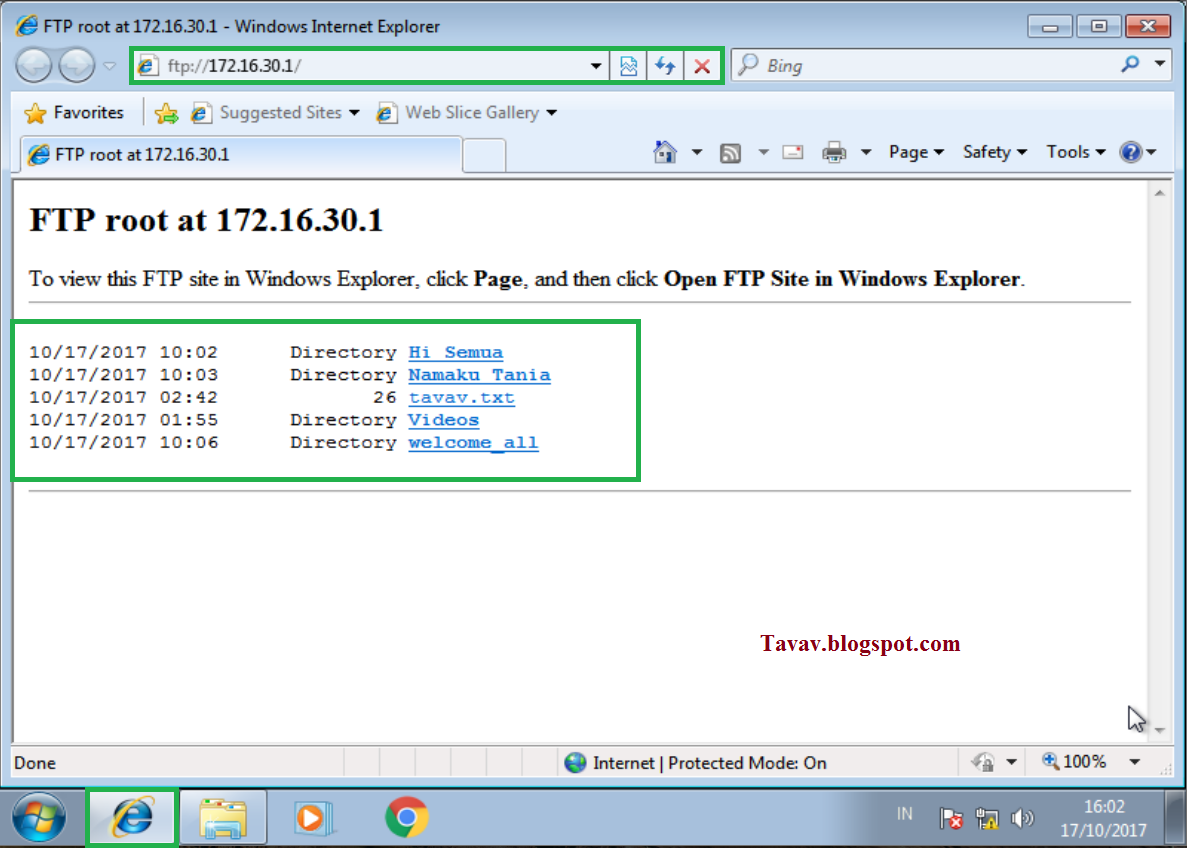
Task: Open the tavav.txt file link
Action: tap(461, 397)
